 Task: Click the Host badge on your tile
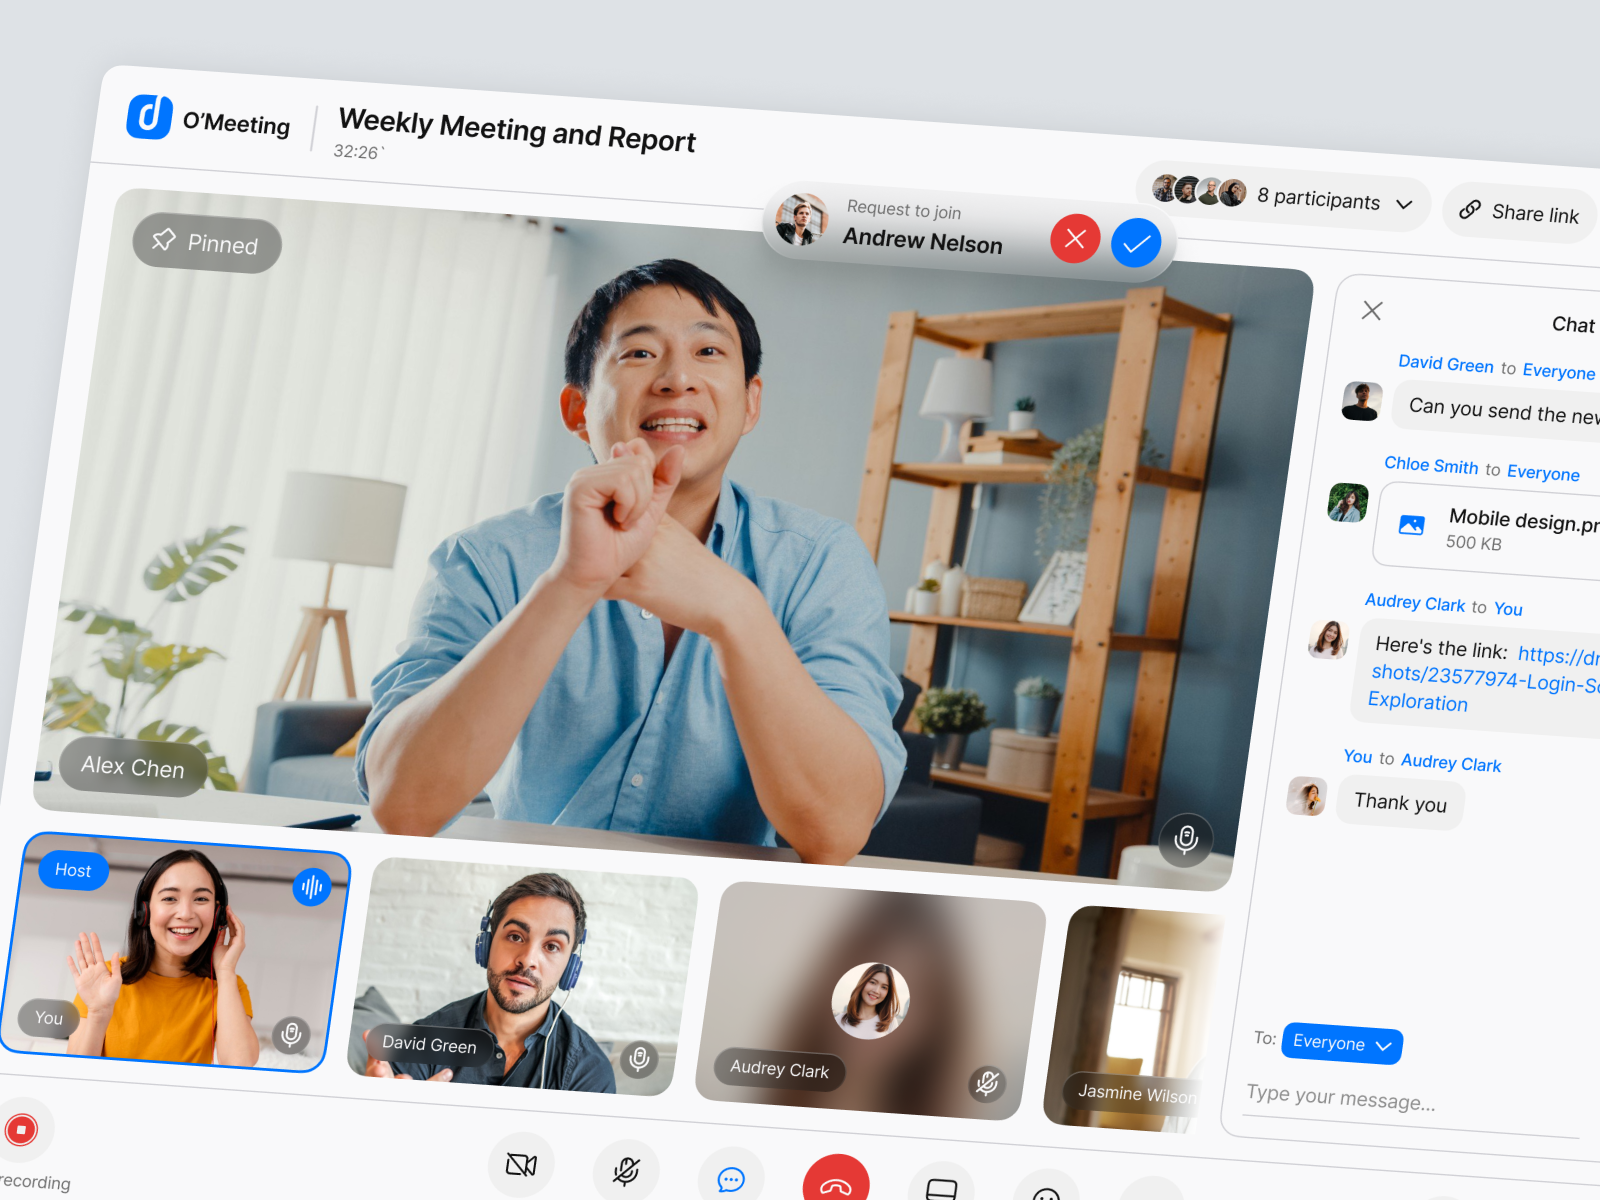pos(73,870)
